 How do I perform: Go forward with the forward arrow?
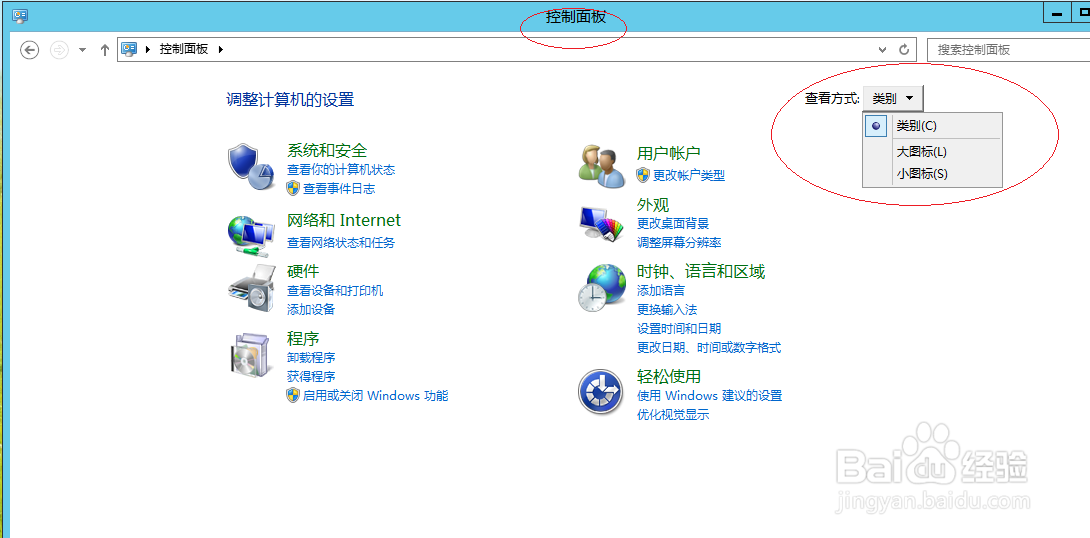60,50
